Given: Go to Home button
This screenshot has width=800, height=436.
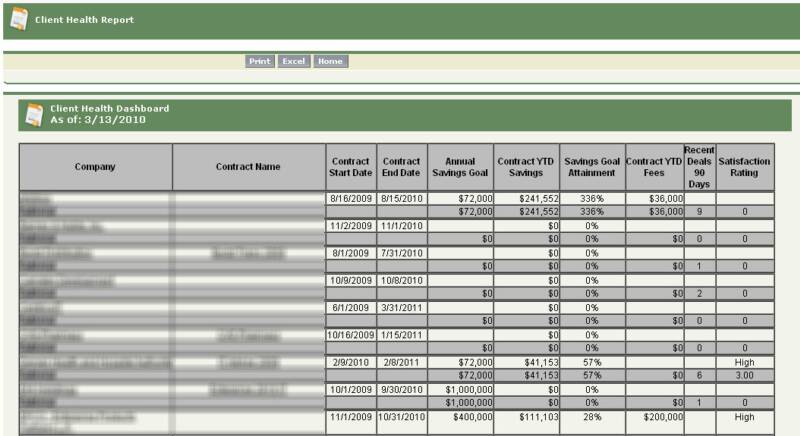Looking at the screenshot, I should [x=331, y=61].
